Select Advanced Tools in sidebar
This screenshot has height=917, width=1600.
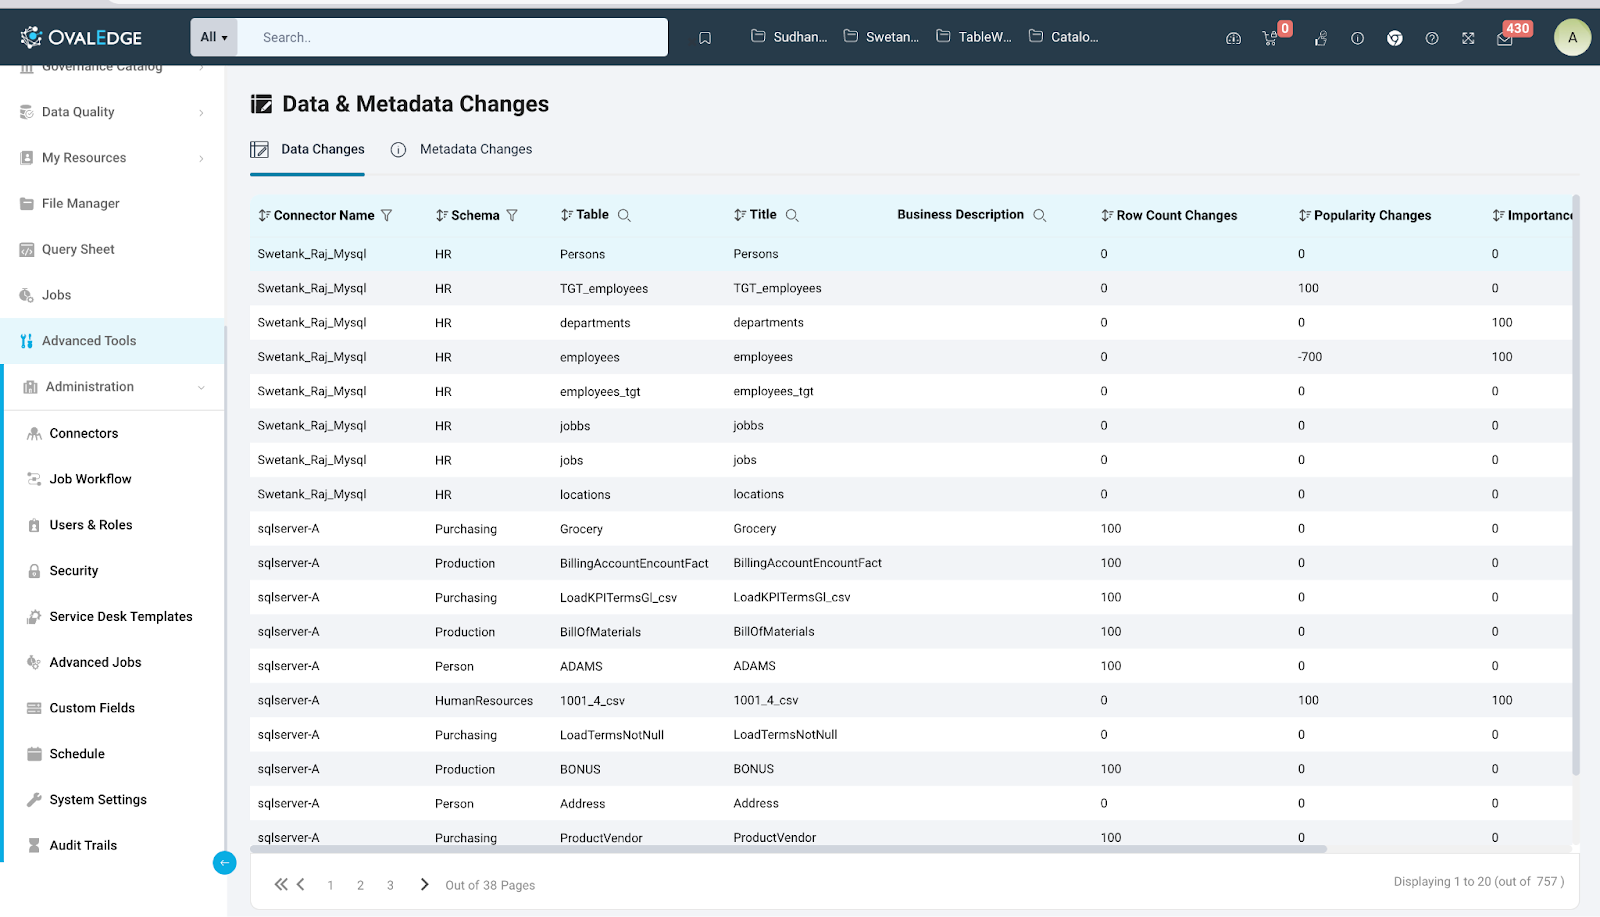coord(112,341)
